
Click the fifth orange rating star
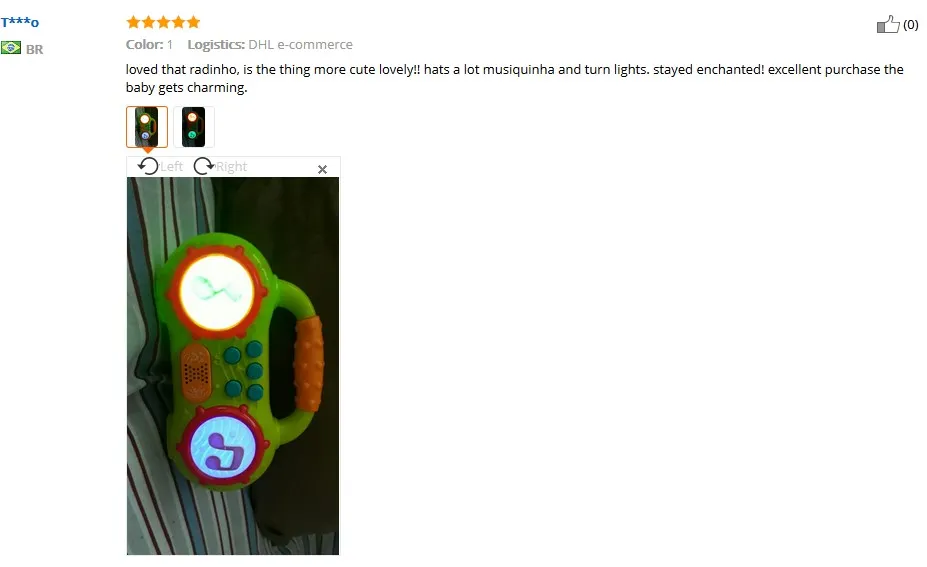click(x=193, y=22)
